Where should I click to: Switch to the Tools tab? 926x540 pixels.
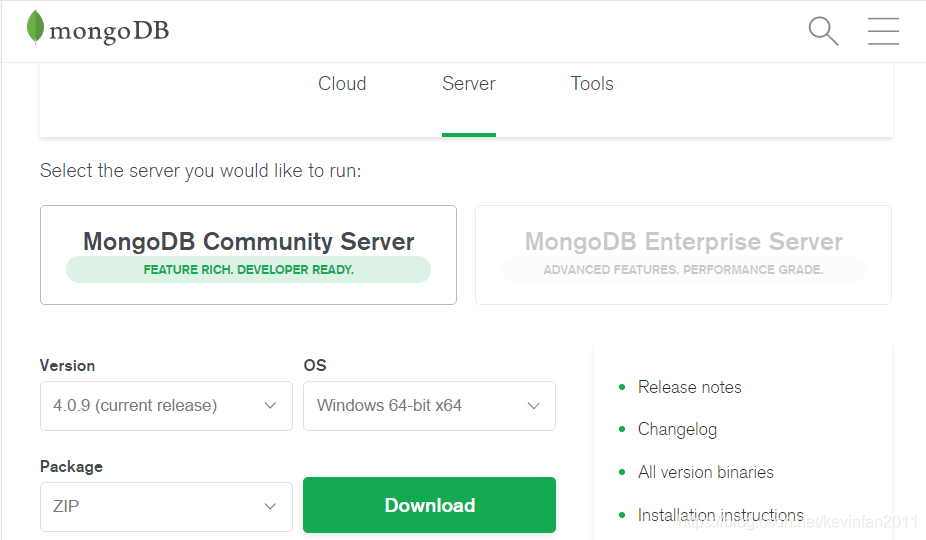click(x=592, y=83)
